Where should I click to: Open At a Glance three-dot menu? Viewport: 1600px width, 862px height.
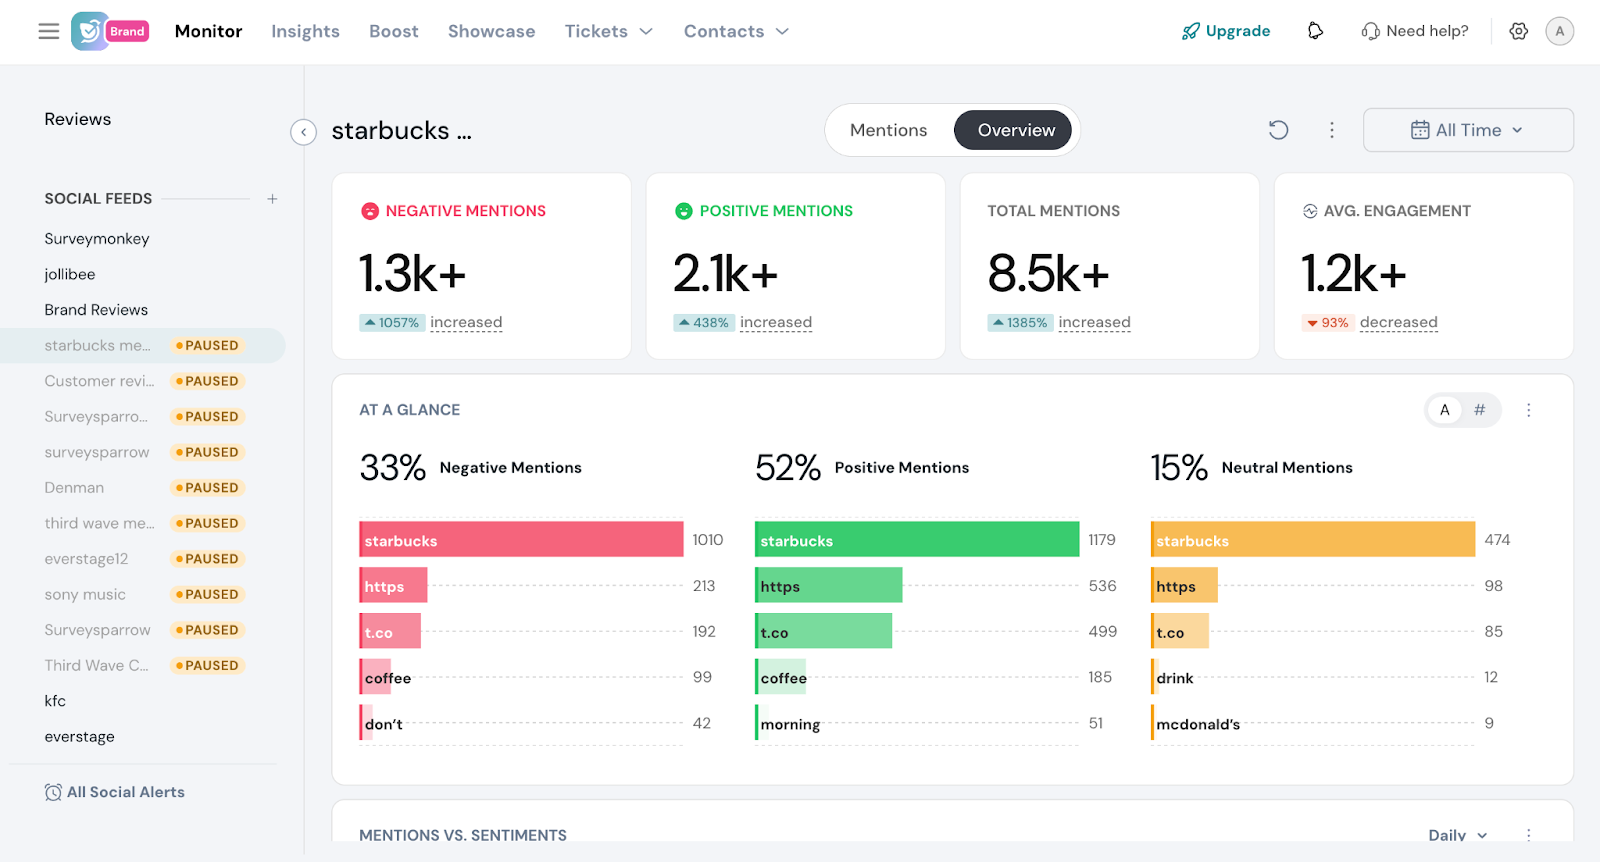click(1528, 410)
